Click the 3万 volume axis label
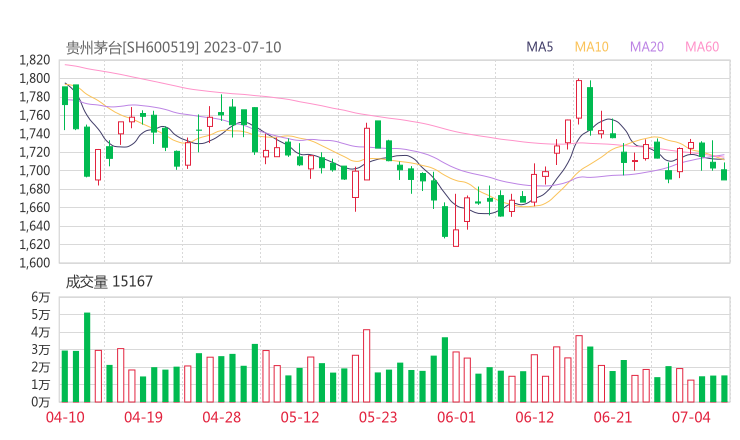The height and width of the screenshot is (440, 740). pyautogui.click(x=41, y=349)
